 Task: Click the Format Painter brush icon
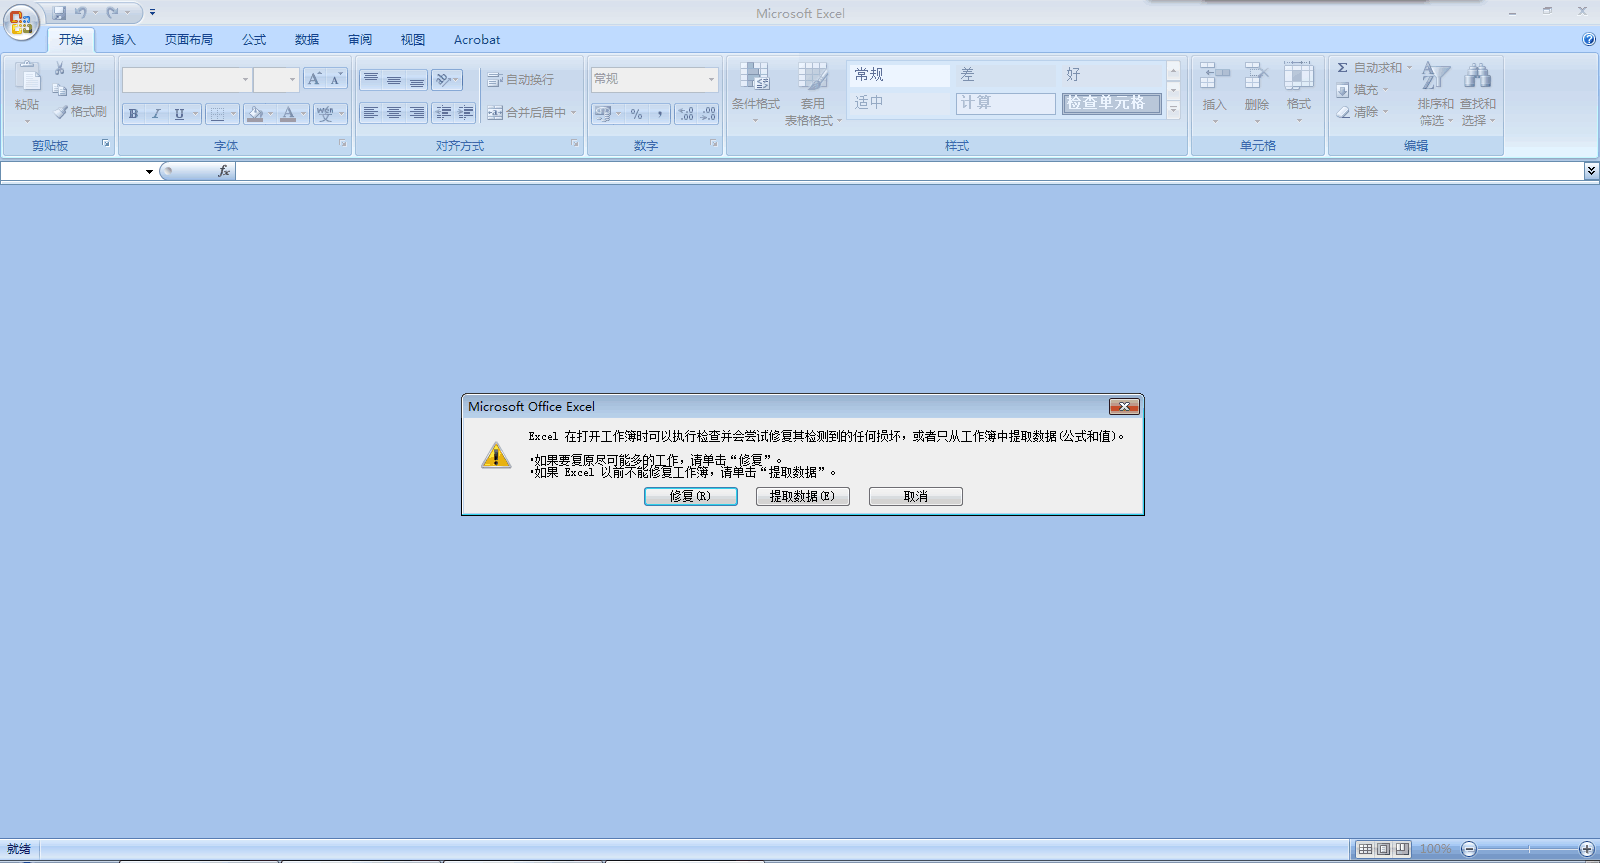coord(61,112)
